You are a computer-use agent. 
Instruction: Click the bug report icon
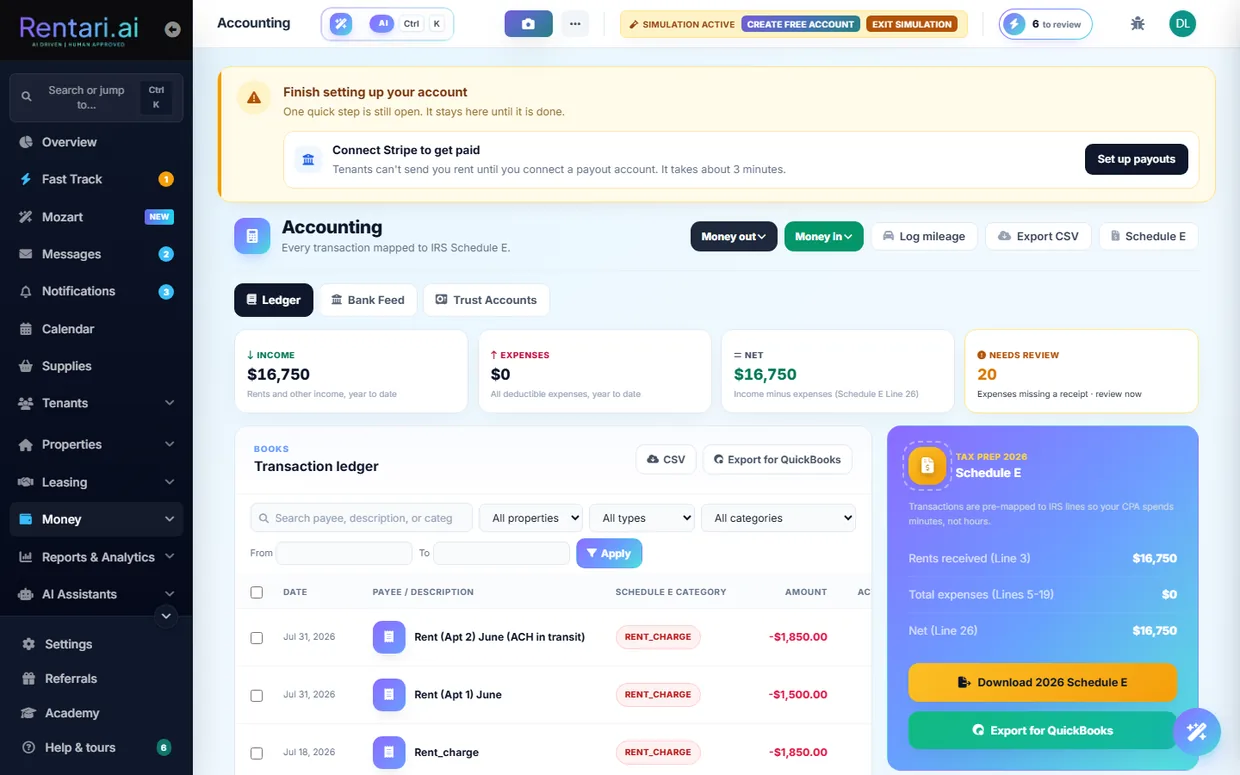[x=1137, y=24]
